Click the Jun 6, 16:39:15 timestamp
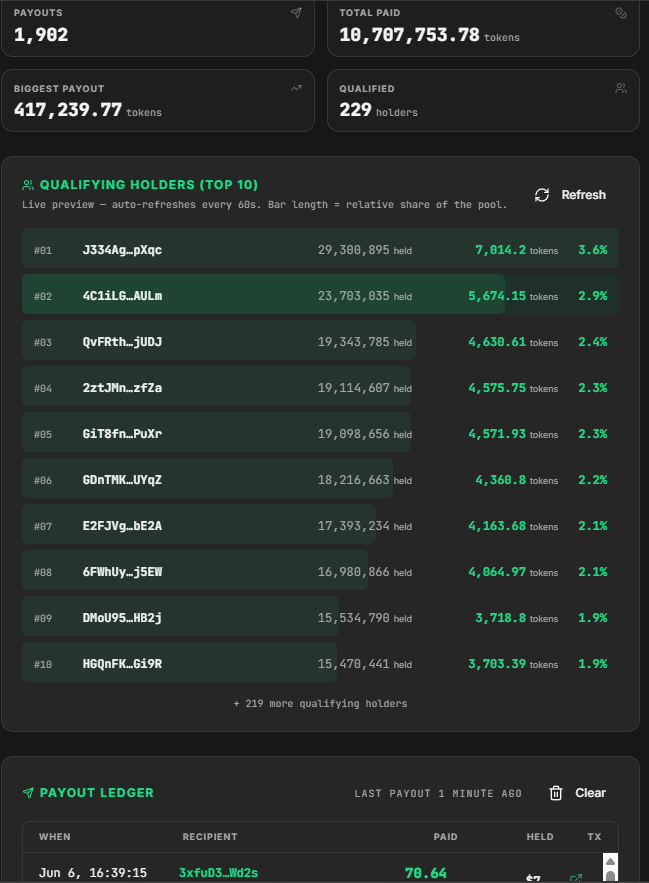 93,873
